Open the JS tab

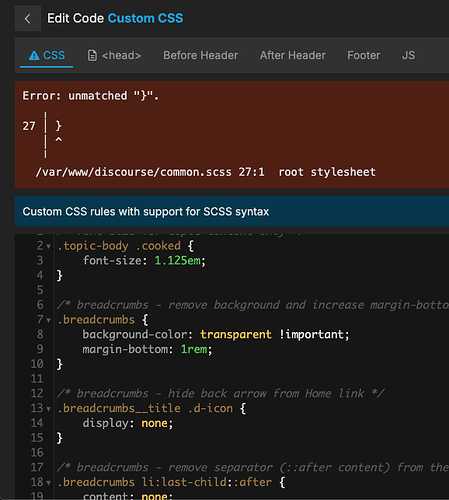(x=408, y=55)
